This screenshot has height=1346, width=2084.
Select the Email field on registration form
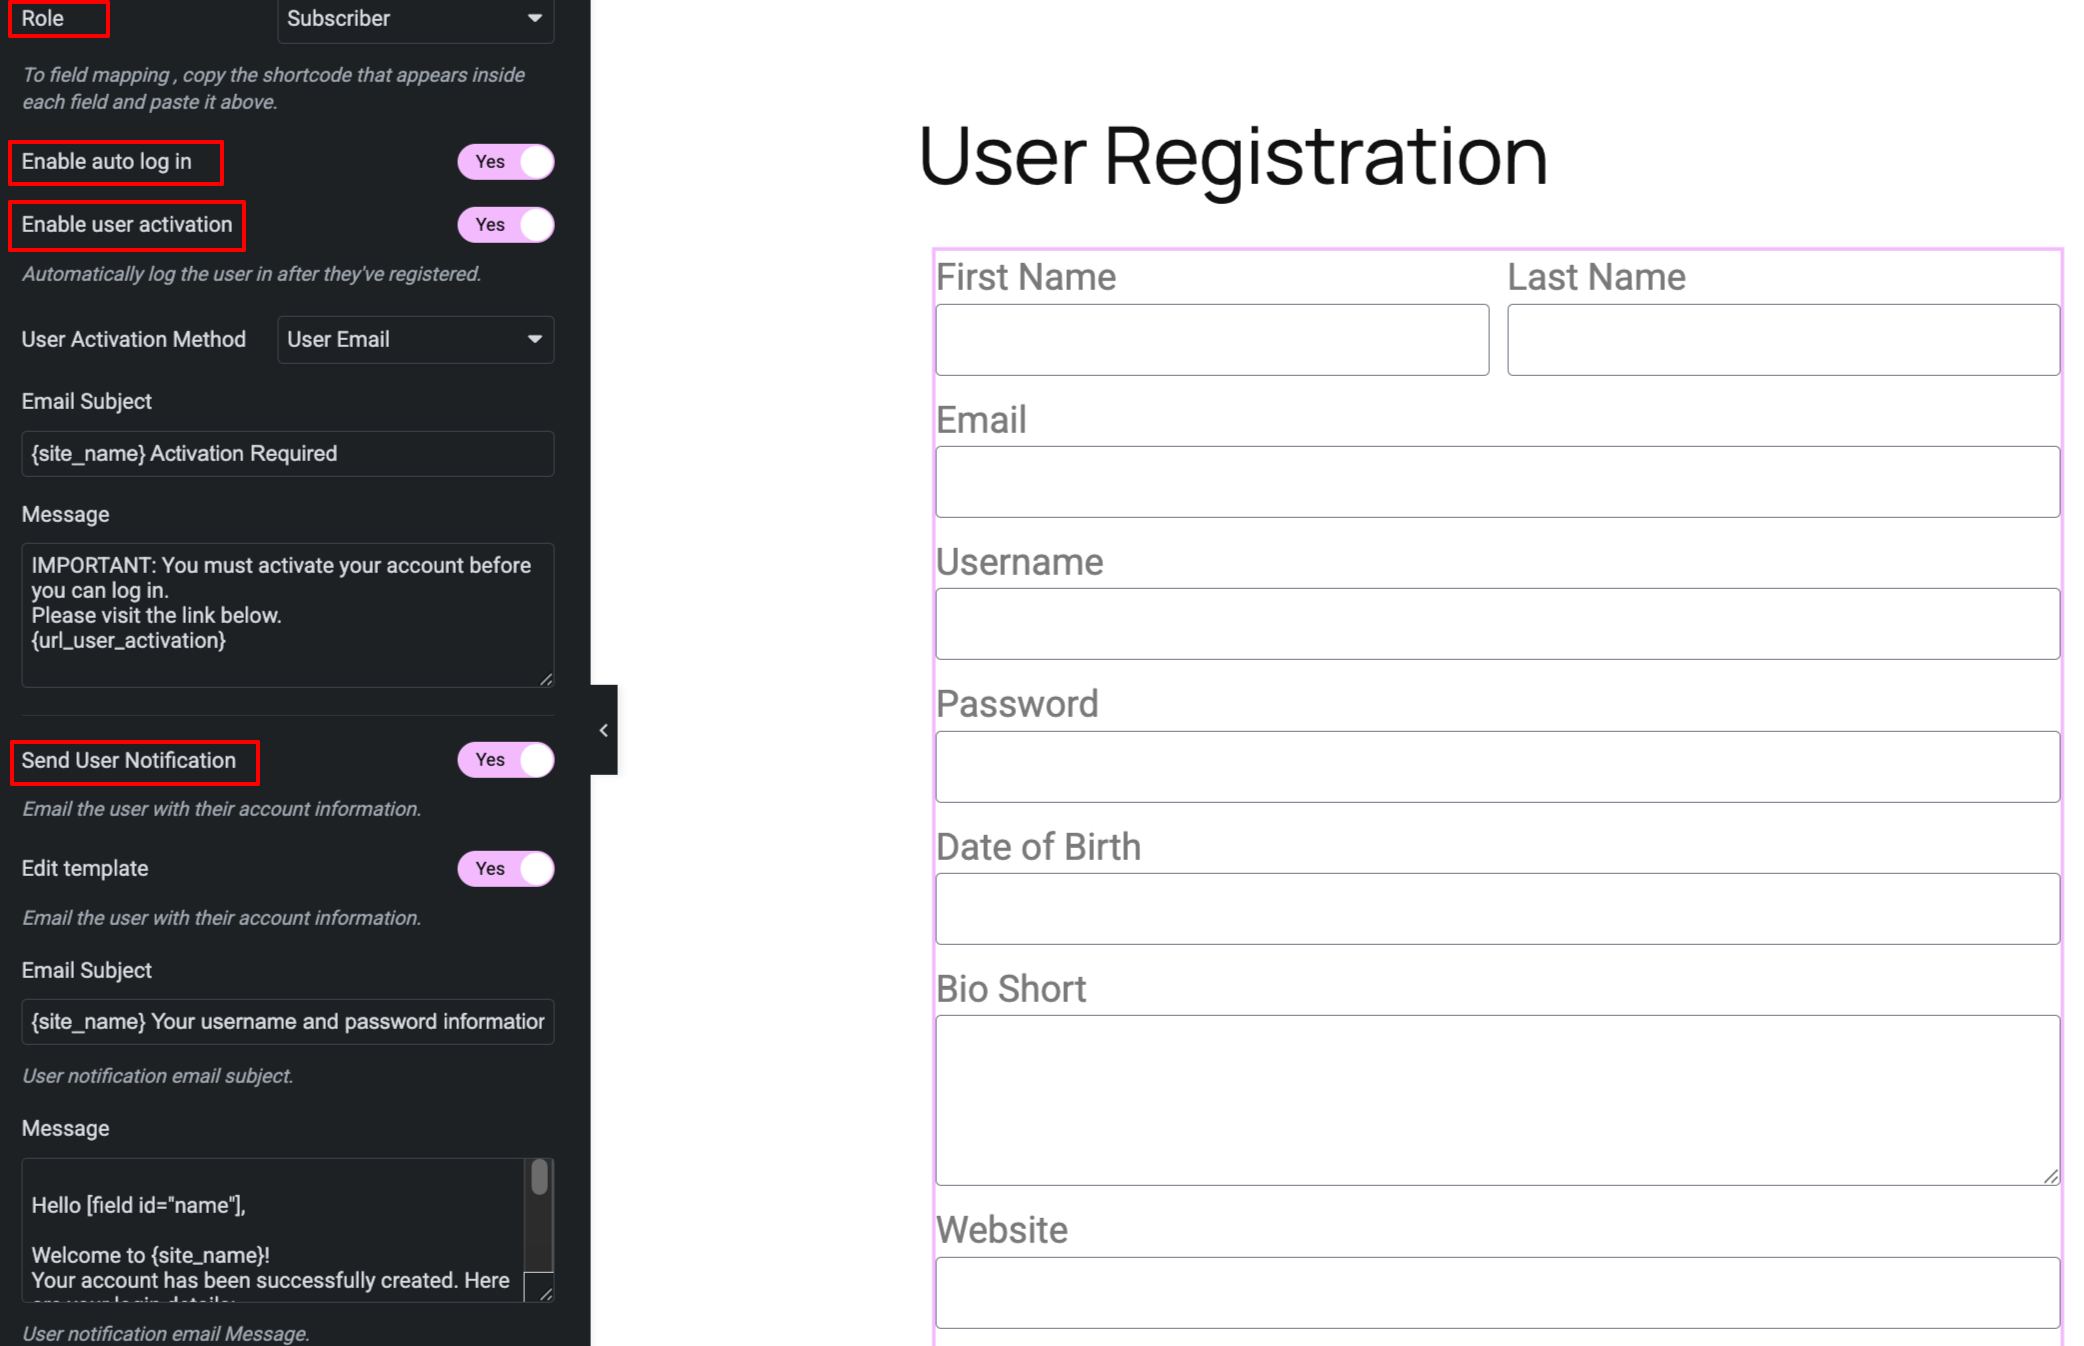[1497, 481]
